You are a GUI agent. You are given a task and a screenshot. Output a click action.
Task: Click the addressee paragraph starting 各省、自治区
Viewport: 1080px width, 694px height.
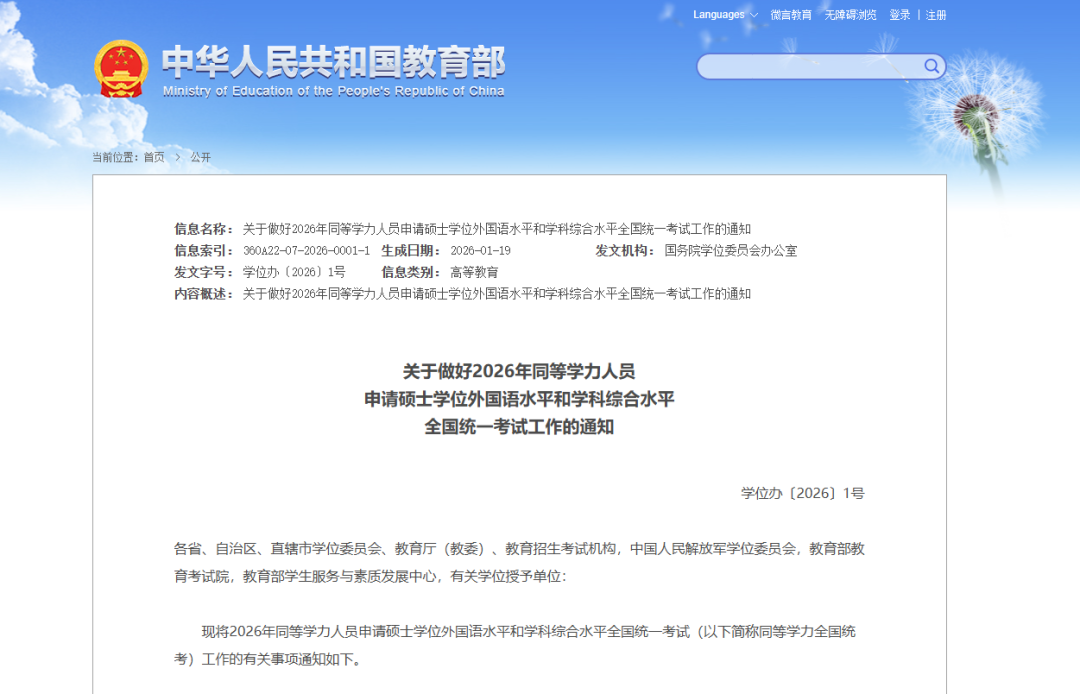point(519,562)
